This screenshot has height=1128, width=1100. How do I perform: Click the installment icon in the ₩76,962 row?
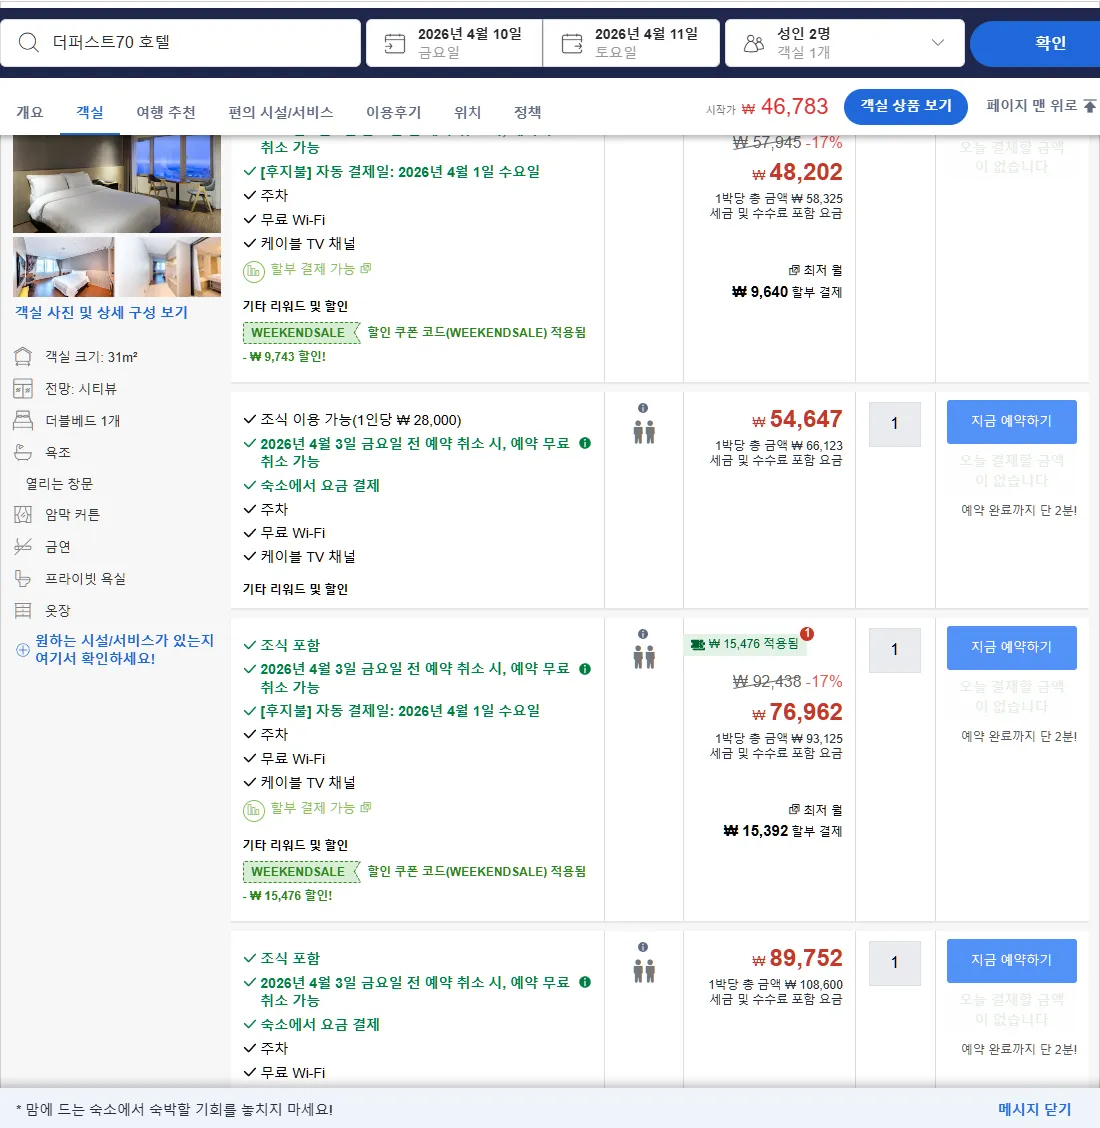tap(253, 810)
